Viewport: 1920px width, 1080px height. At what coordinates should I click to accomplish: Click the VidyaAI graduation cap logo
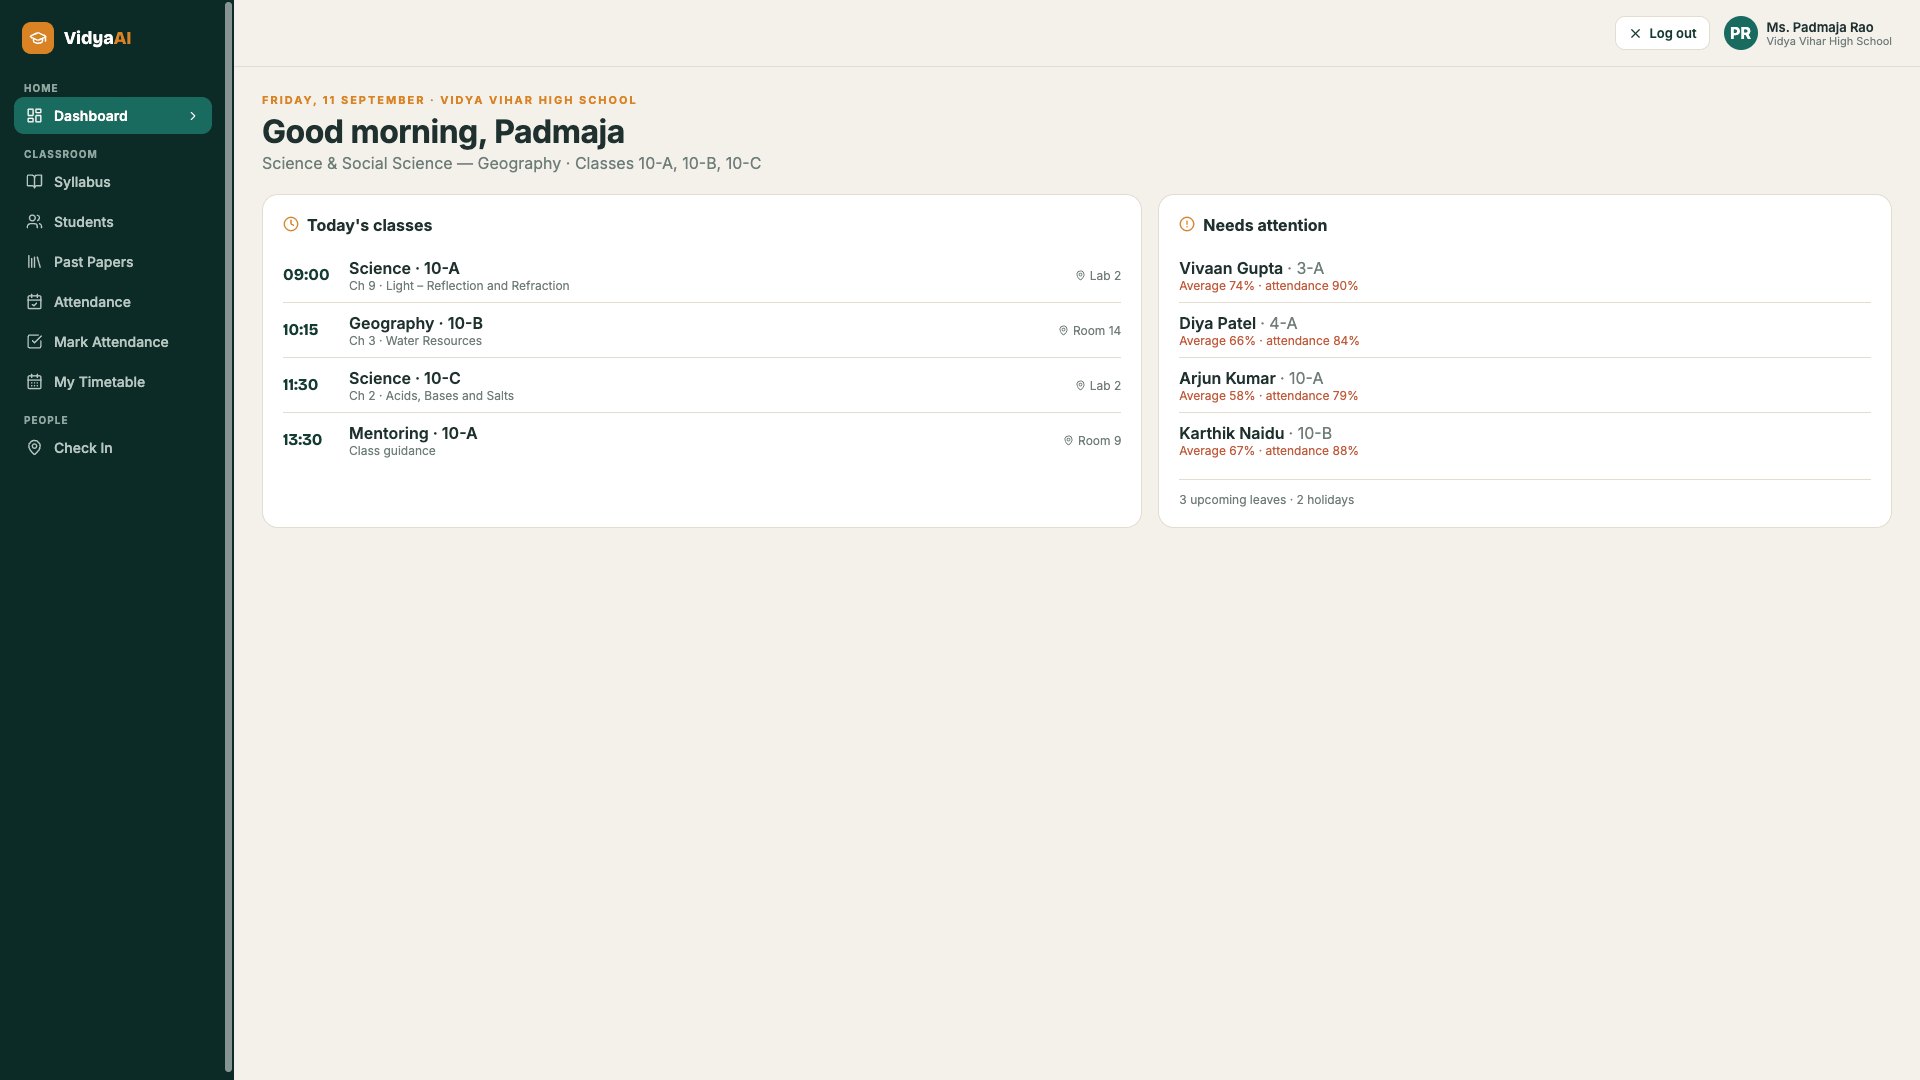coord(38,38)
